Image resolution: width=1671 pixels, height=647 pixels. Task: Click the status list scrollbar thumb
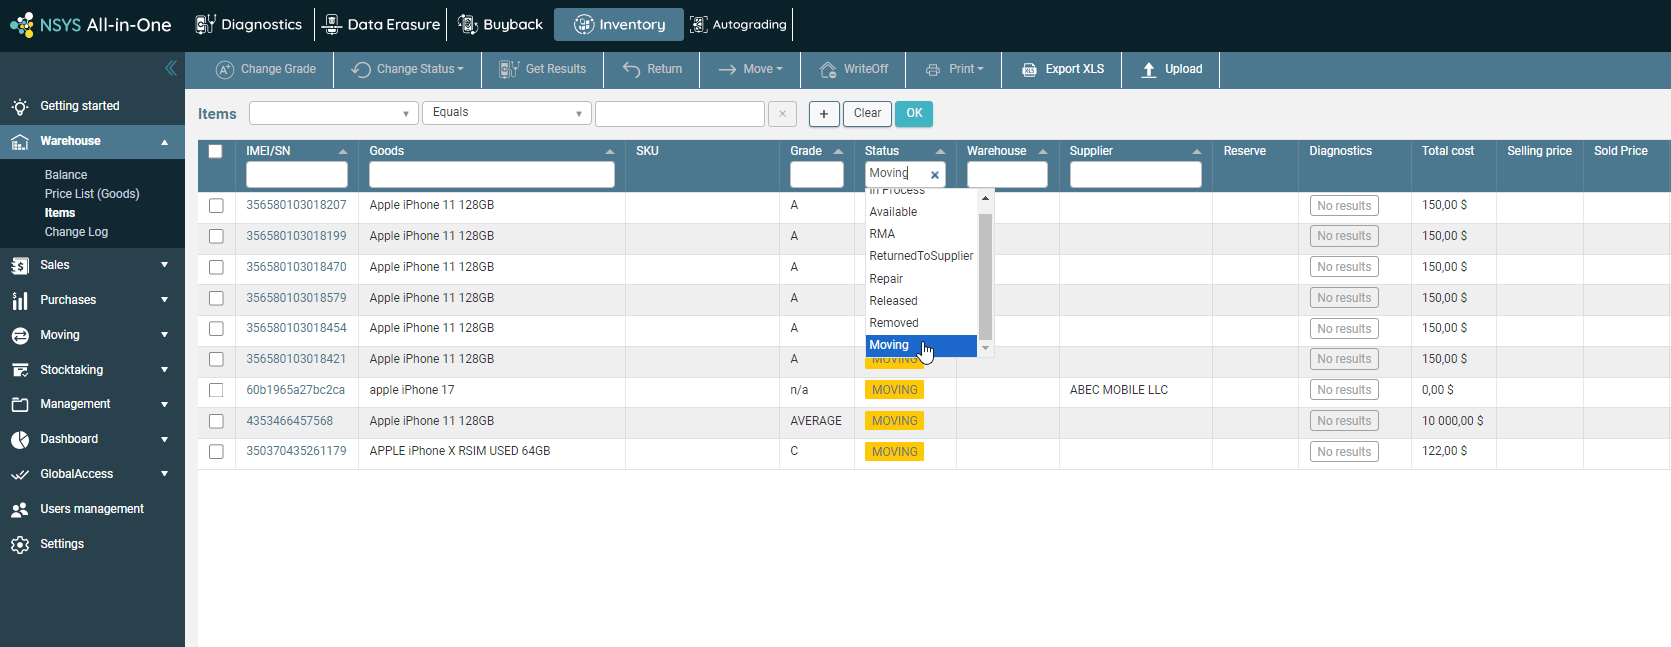[x=985, y=277]
